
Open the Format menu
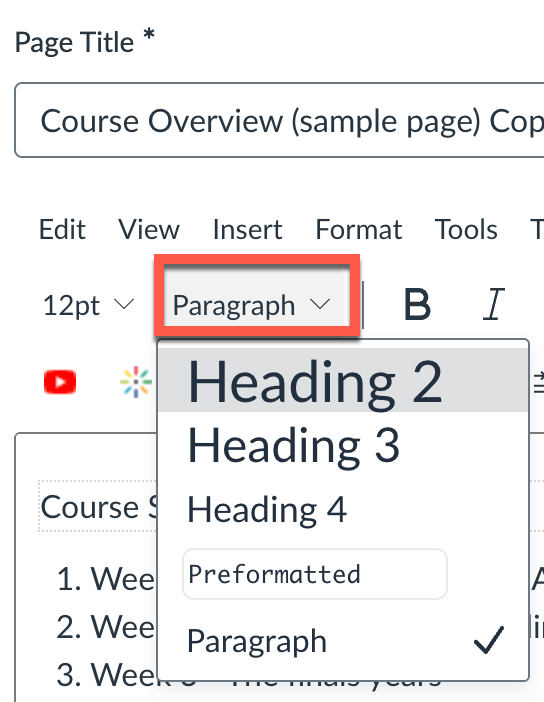click(359, 230)
